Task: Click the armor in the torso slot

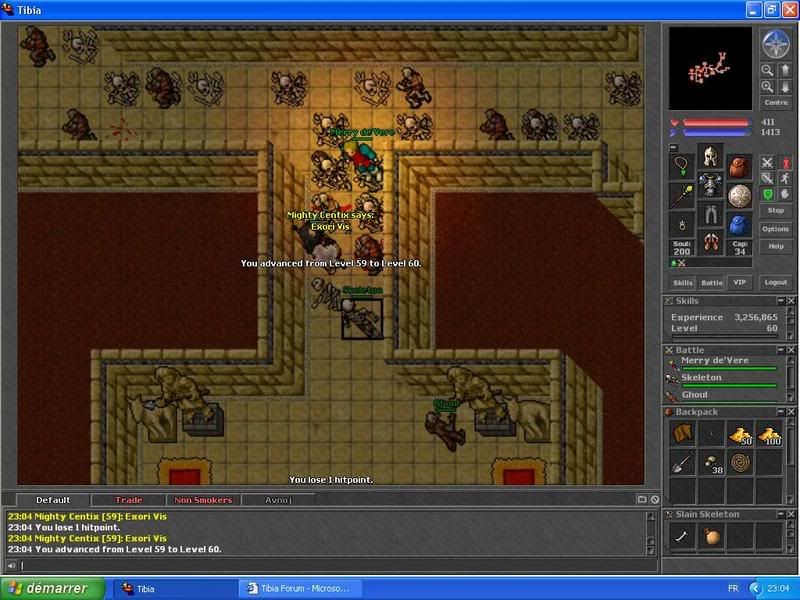Action: (x=711, y=185)
